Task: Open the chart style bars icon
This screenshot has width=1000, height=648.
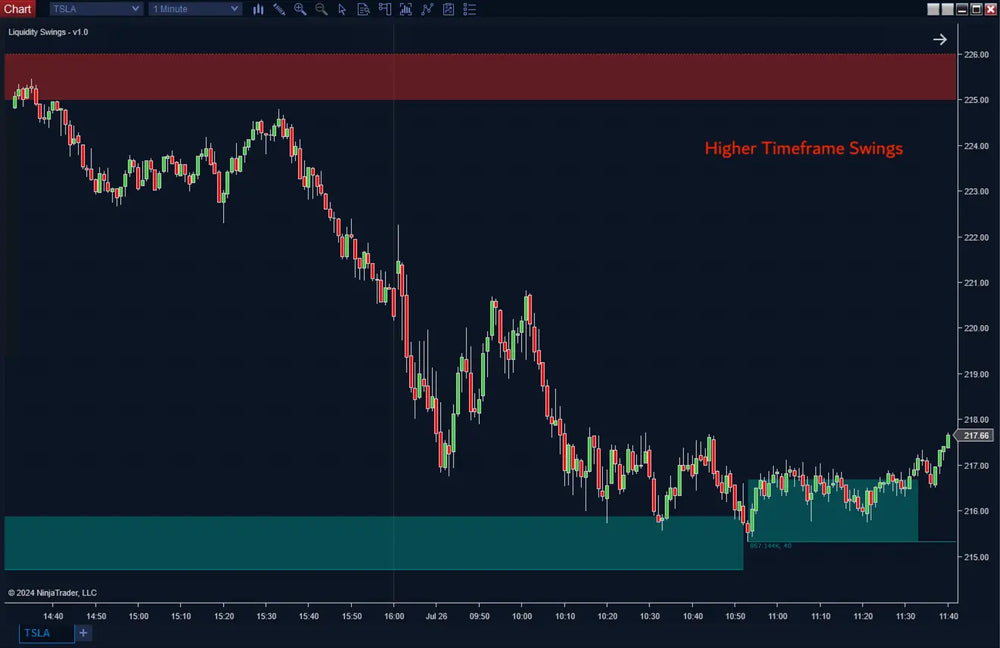Action: coord(258,9)
